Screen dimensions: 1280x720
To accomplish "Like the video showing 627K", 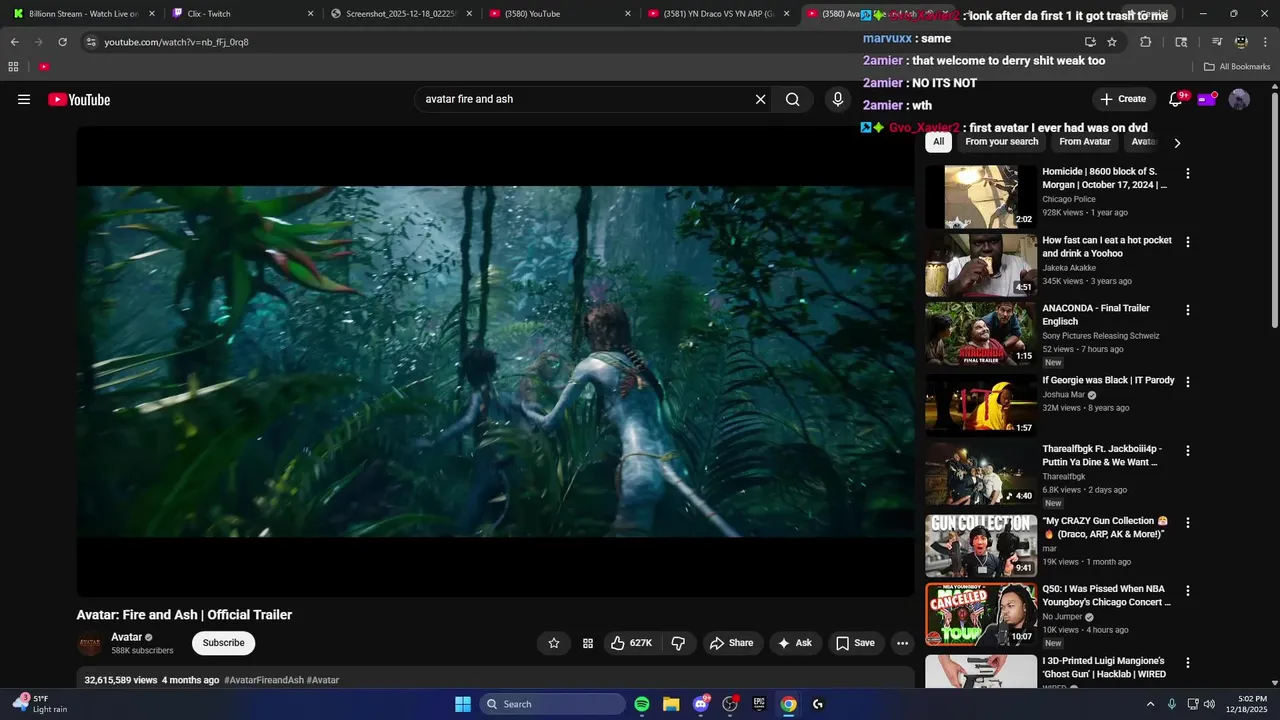I will (x=634, y=643).
